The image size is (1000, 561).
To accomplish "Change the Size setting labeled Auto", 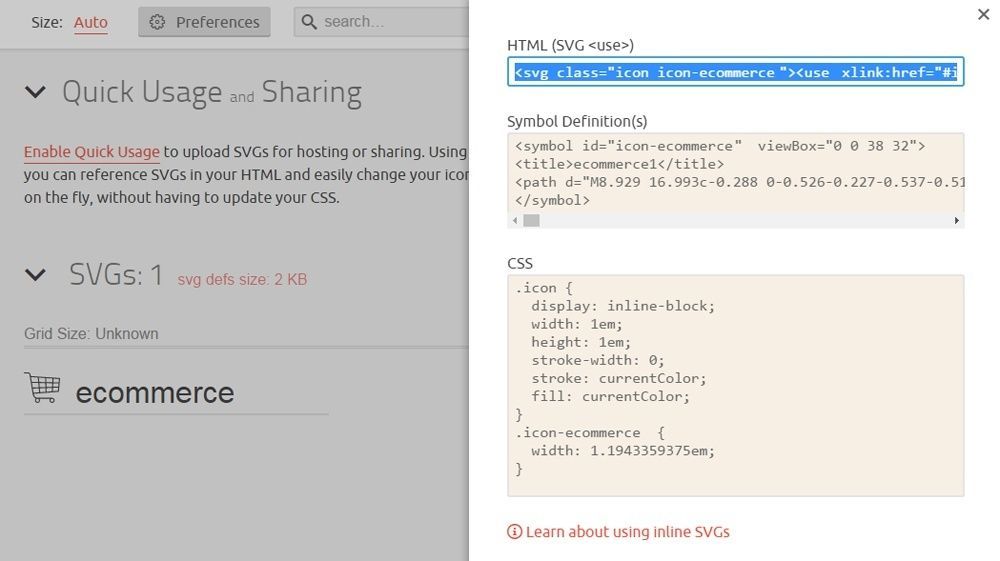I will coord(91,22).
